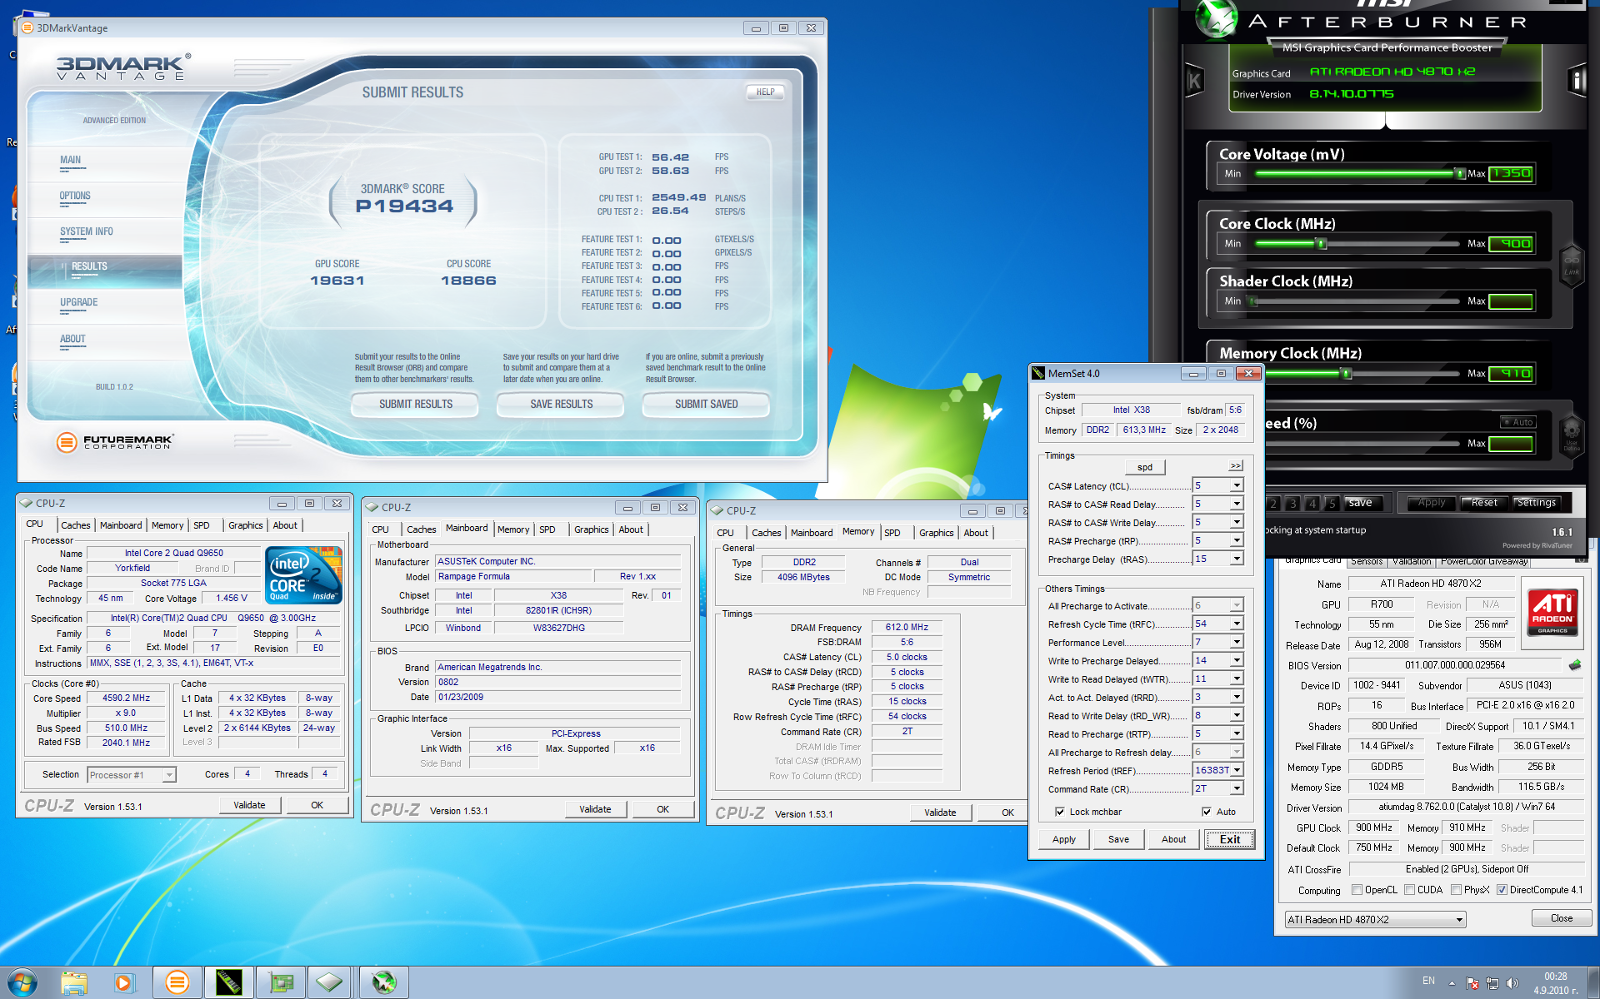Toggle the Afterburner clock Link icon

pos(1571,265)
